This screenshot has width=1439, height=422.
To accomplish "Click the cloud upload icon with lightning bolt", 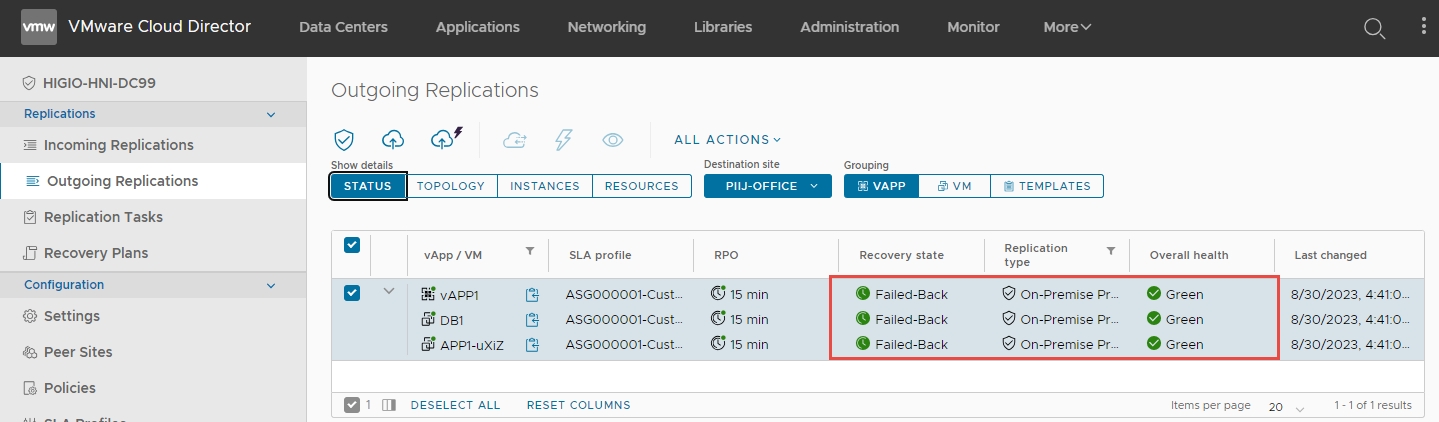I will [445, 139].
